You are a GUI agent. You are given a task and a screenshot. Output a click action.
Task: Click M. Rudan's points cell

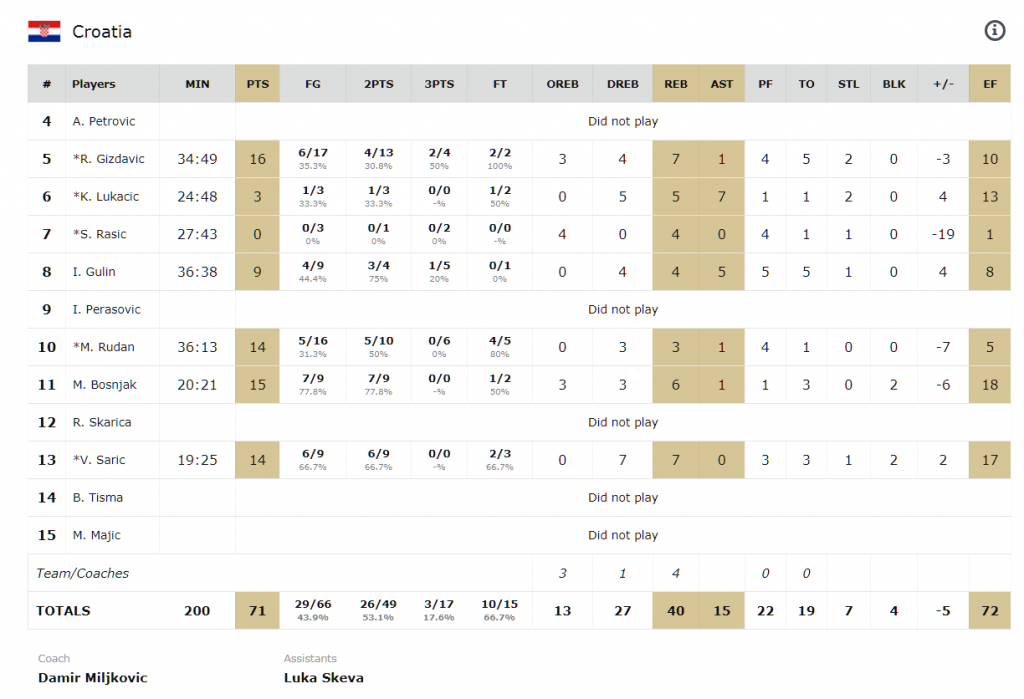258,347
